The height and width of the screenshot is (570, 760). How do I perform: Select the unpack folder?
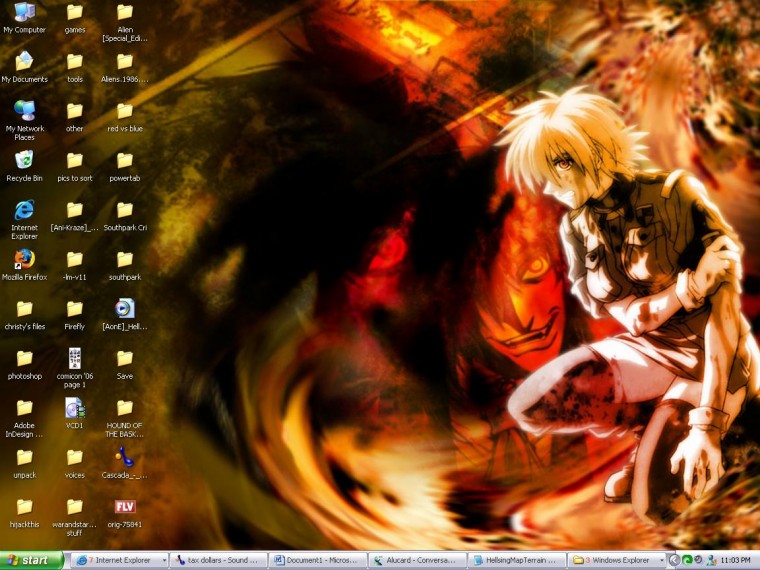click(24, 464)
